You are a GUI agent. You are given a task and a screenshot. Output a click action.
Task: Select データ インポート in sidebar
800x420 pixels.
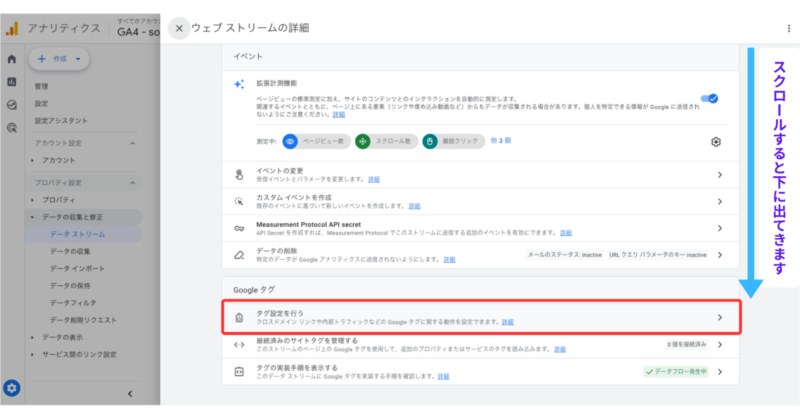coord(77,268)
